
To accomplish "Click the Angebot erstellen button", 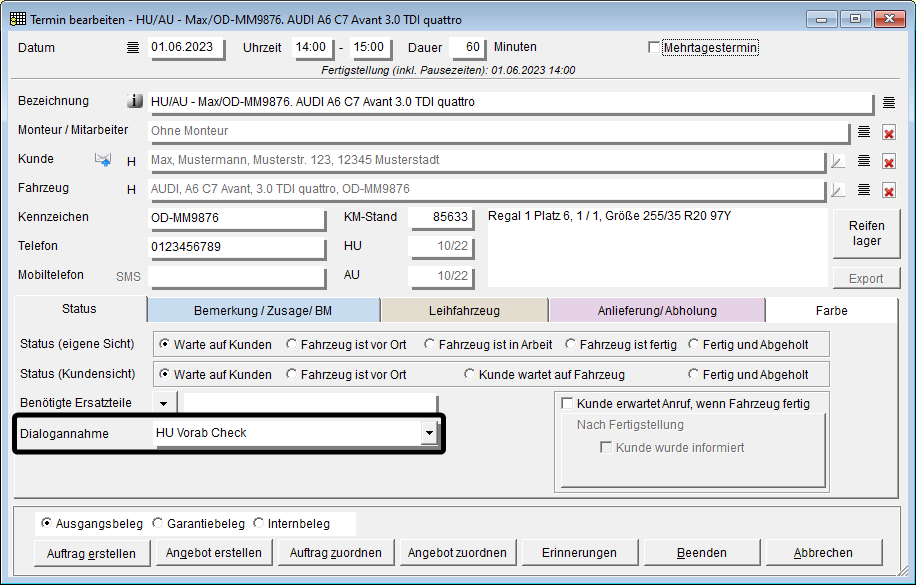I will (214, 552).
